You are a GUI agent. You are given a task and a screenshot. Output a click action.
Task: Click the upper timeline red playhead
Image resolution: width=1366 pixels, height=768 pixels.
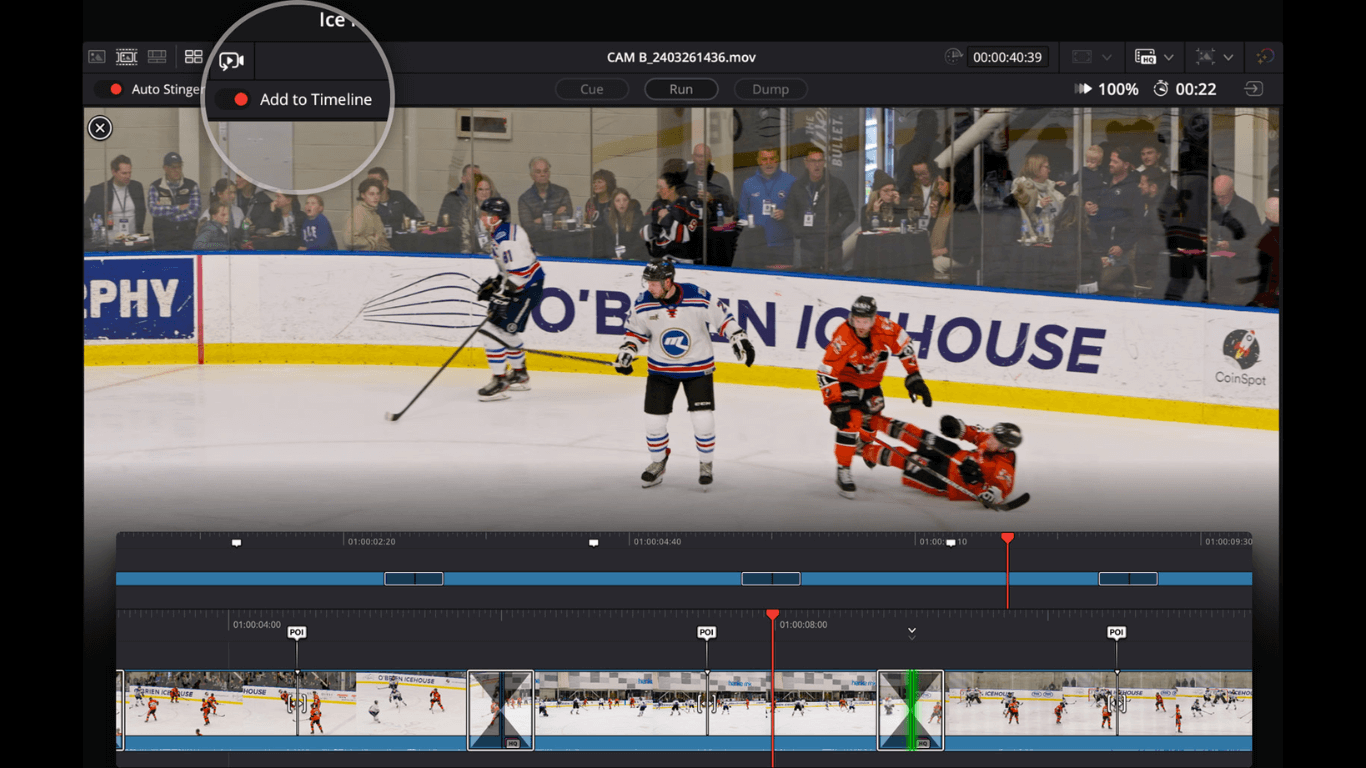click(1008, 539)
